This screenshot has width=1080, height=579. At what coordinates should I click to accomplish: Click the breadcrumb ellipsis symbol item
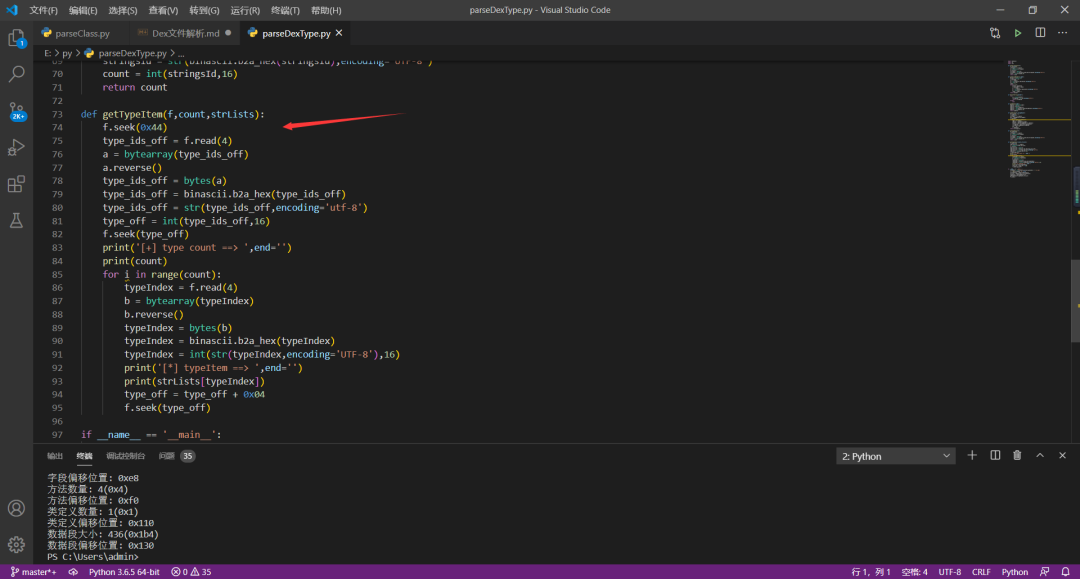[x=182, y=53]
